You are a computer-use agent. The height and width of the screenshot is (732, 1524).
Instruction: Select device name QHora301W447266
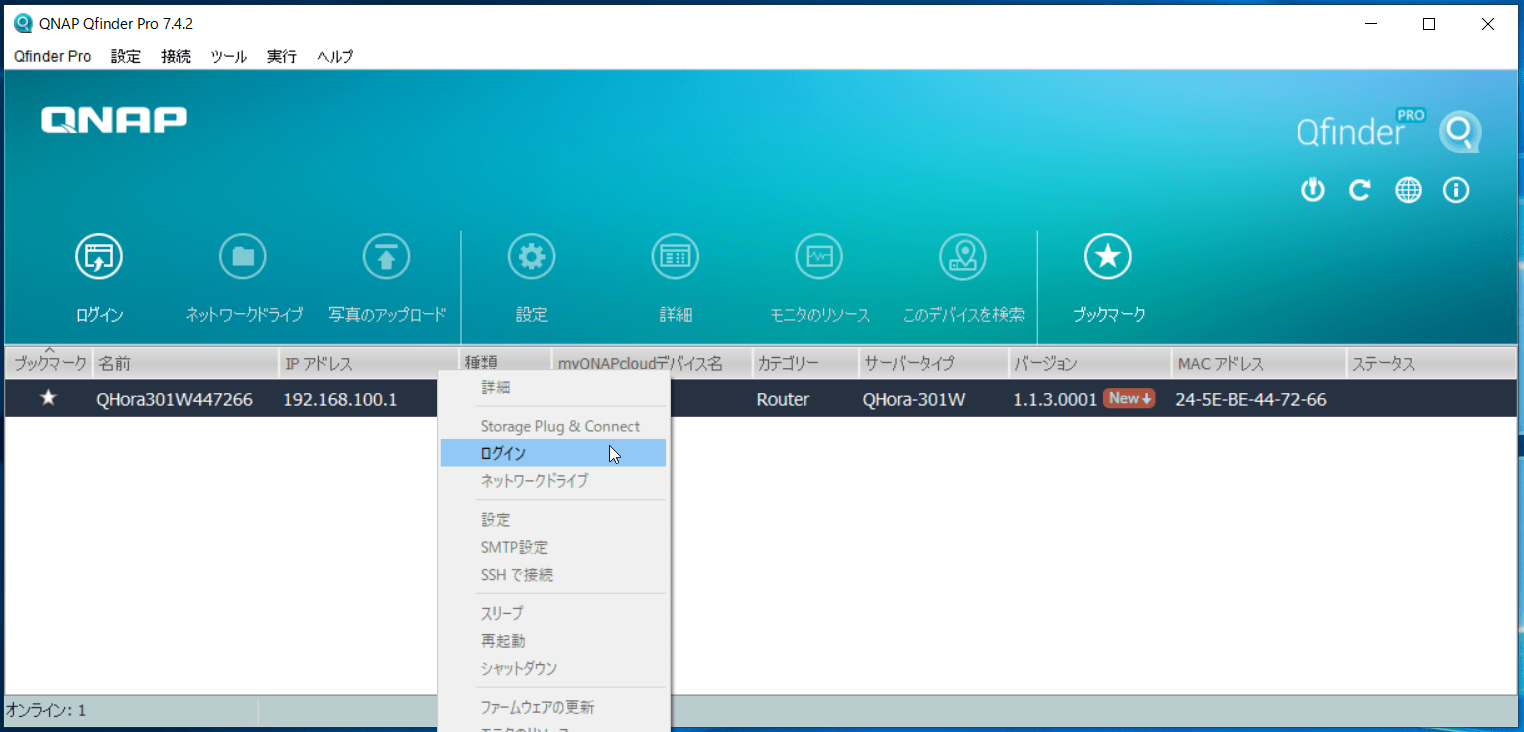click(x=174, y=400)
